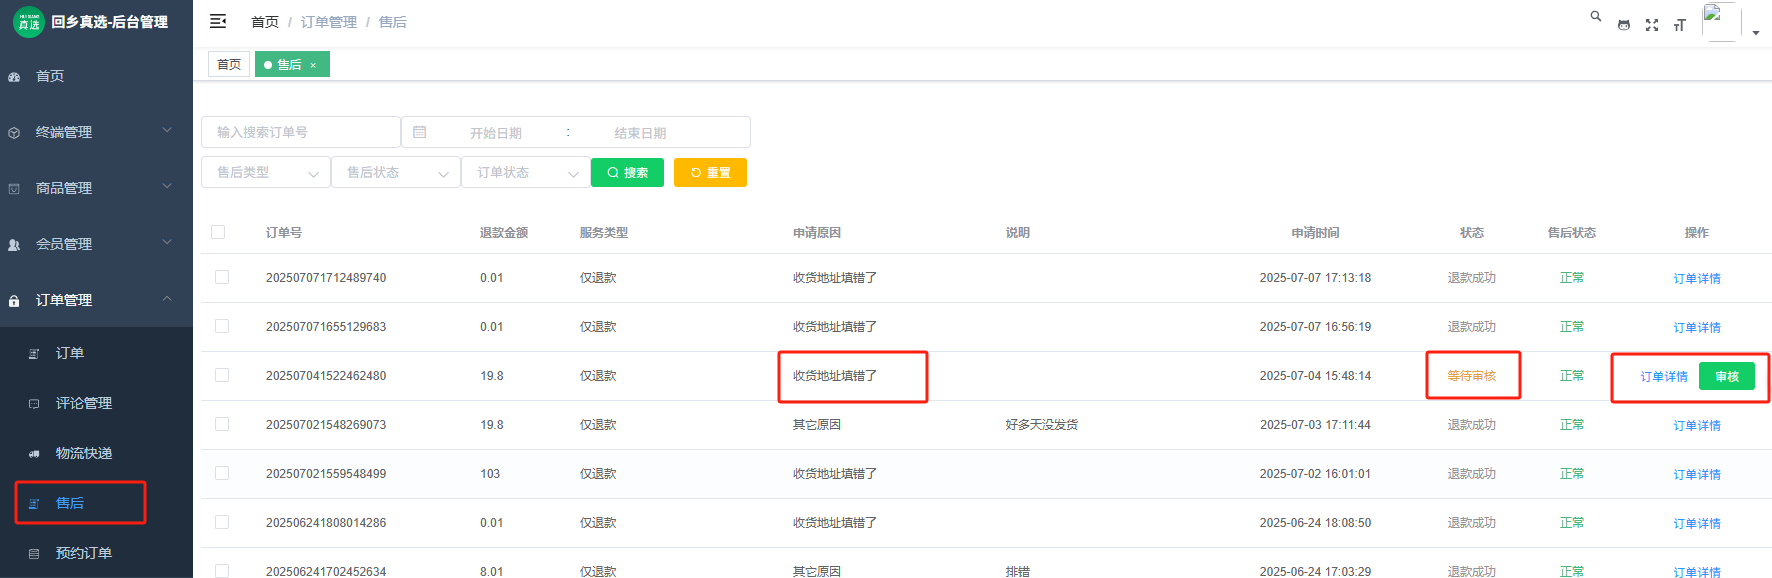Close the 售后 tab with its x icon

click(313, 65)
